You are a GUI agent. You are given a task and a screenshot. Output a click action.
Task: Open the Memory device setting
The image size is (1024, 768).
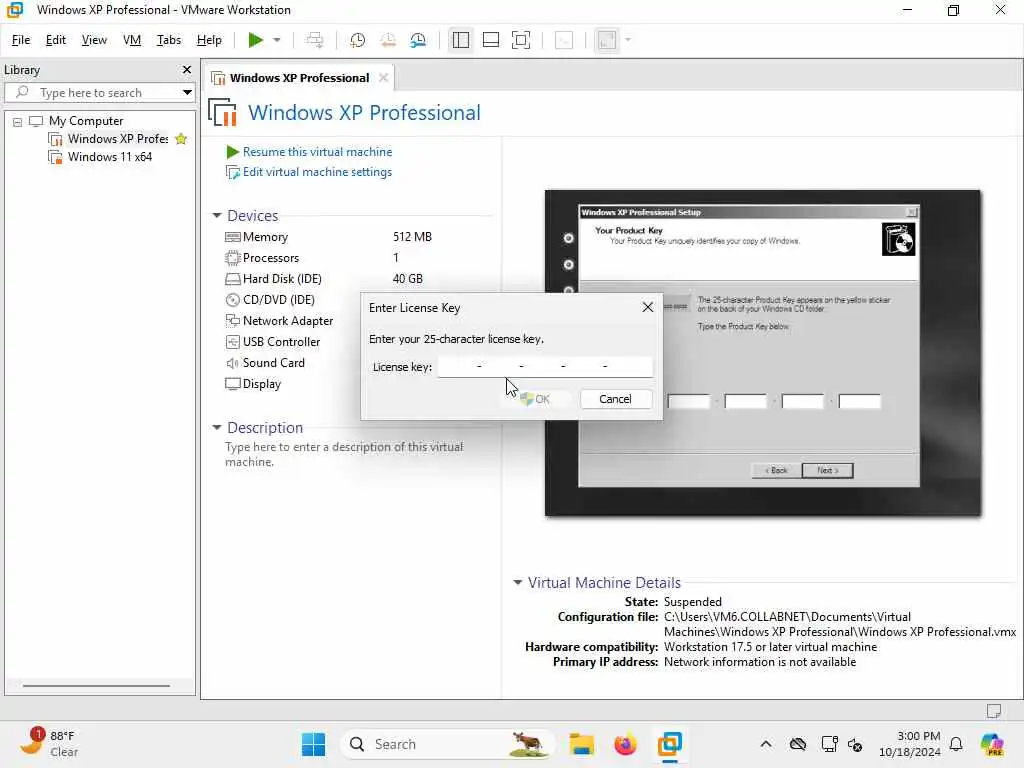click(265, 237)
